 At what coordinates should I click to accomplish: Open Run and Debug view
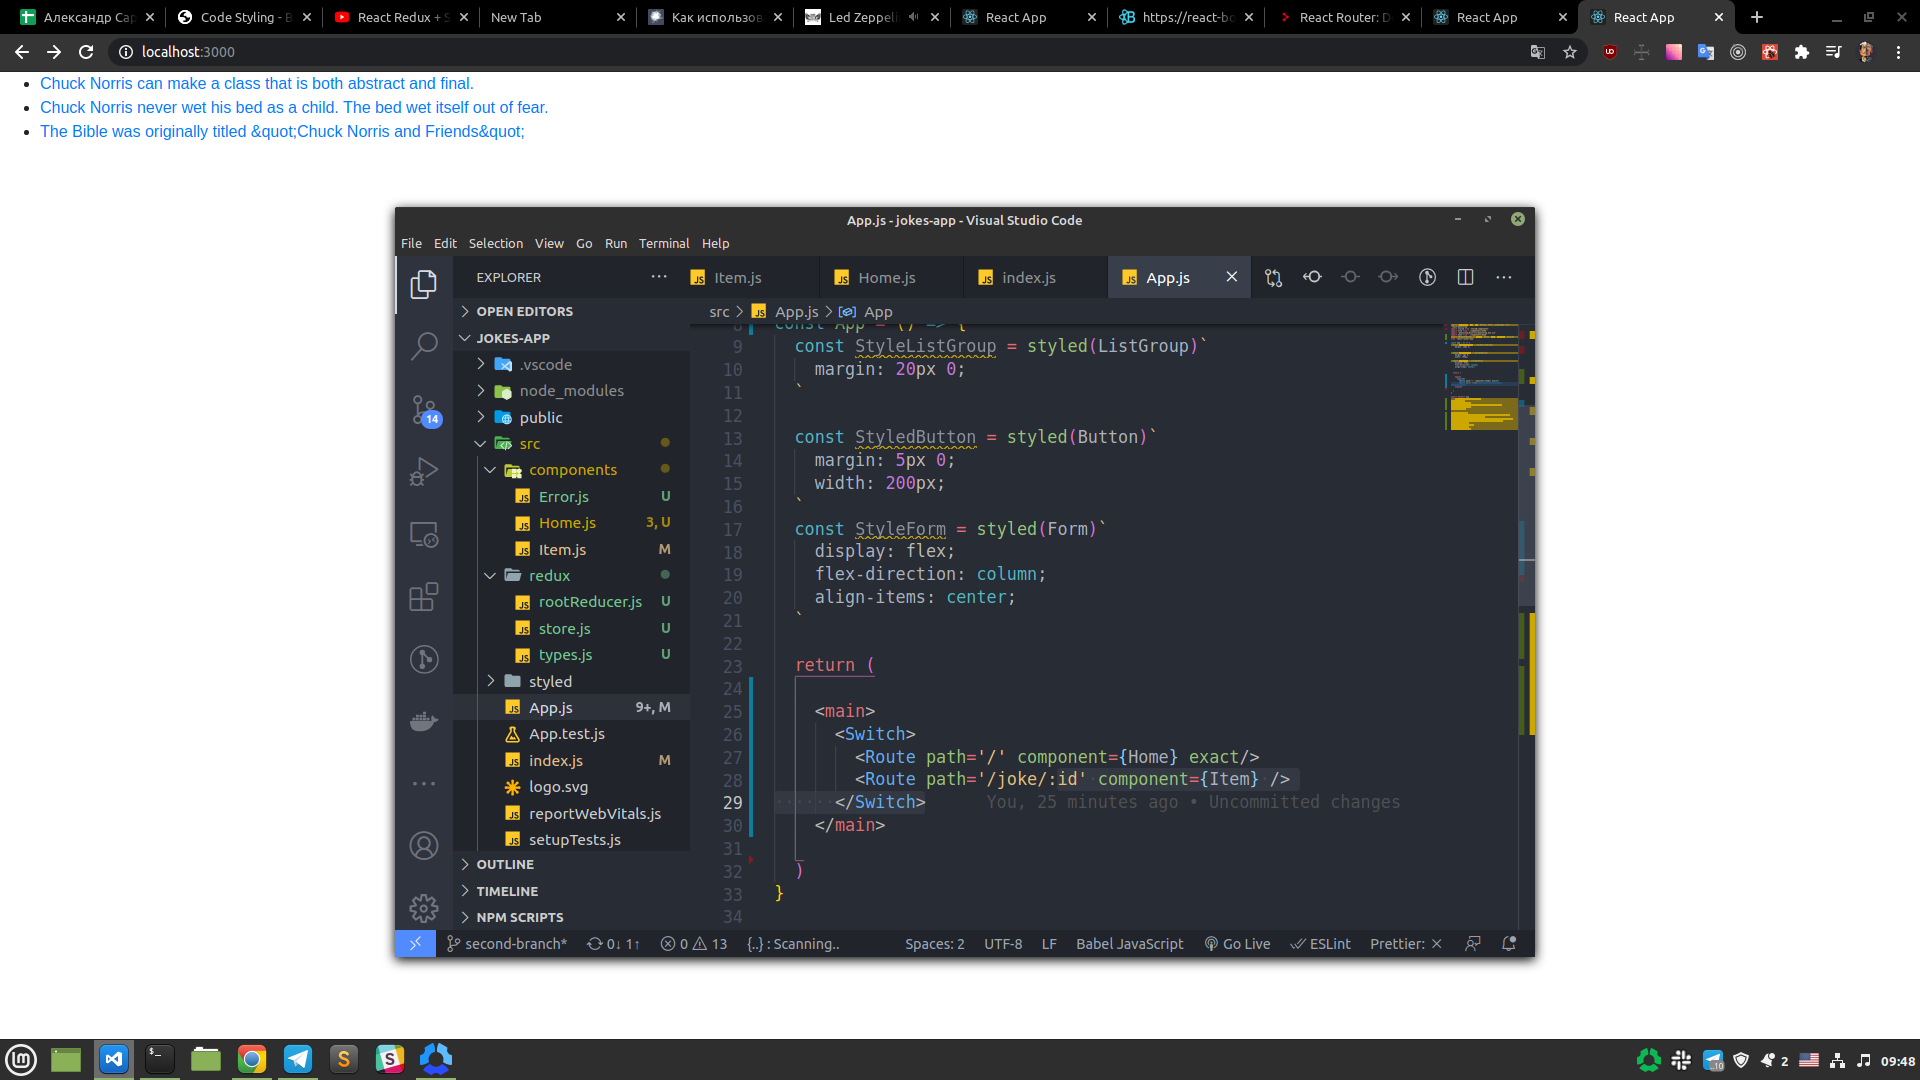pyautogui.click(x=424, y=471)
